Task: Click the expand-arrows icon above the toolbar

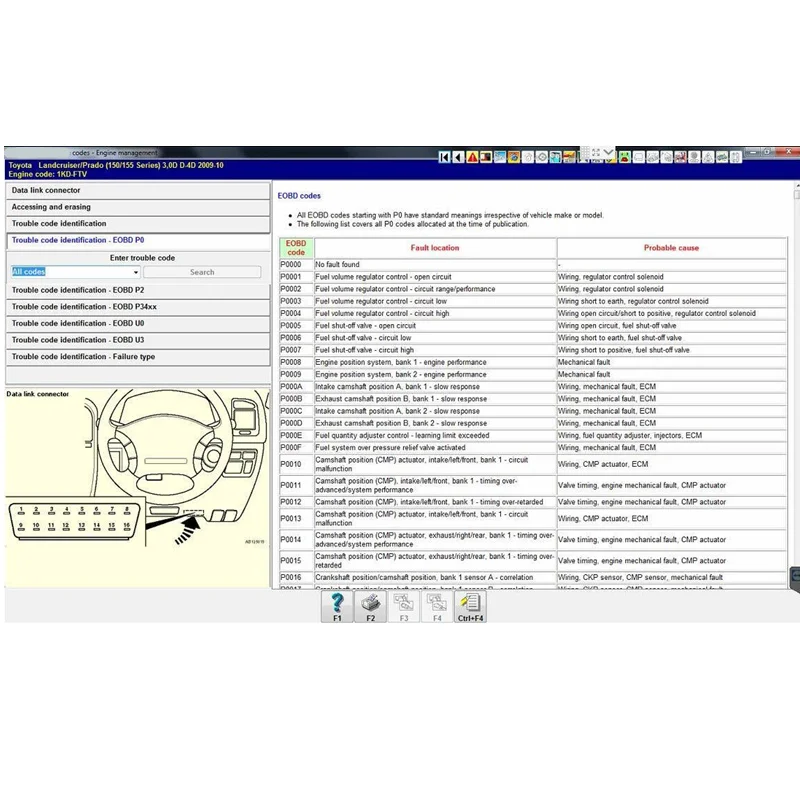Action: [x=596, y=152]
